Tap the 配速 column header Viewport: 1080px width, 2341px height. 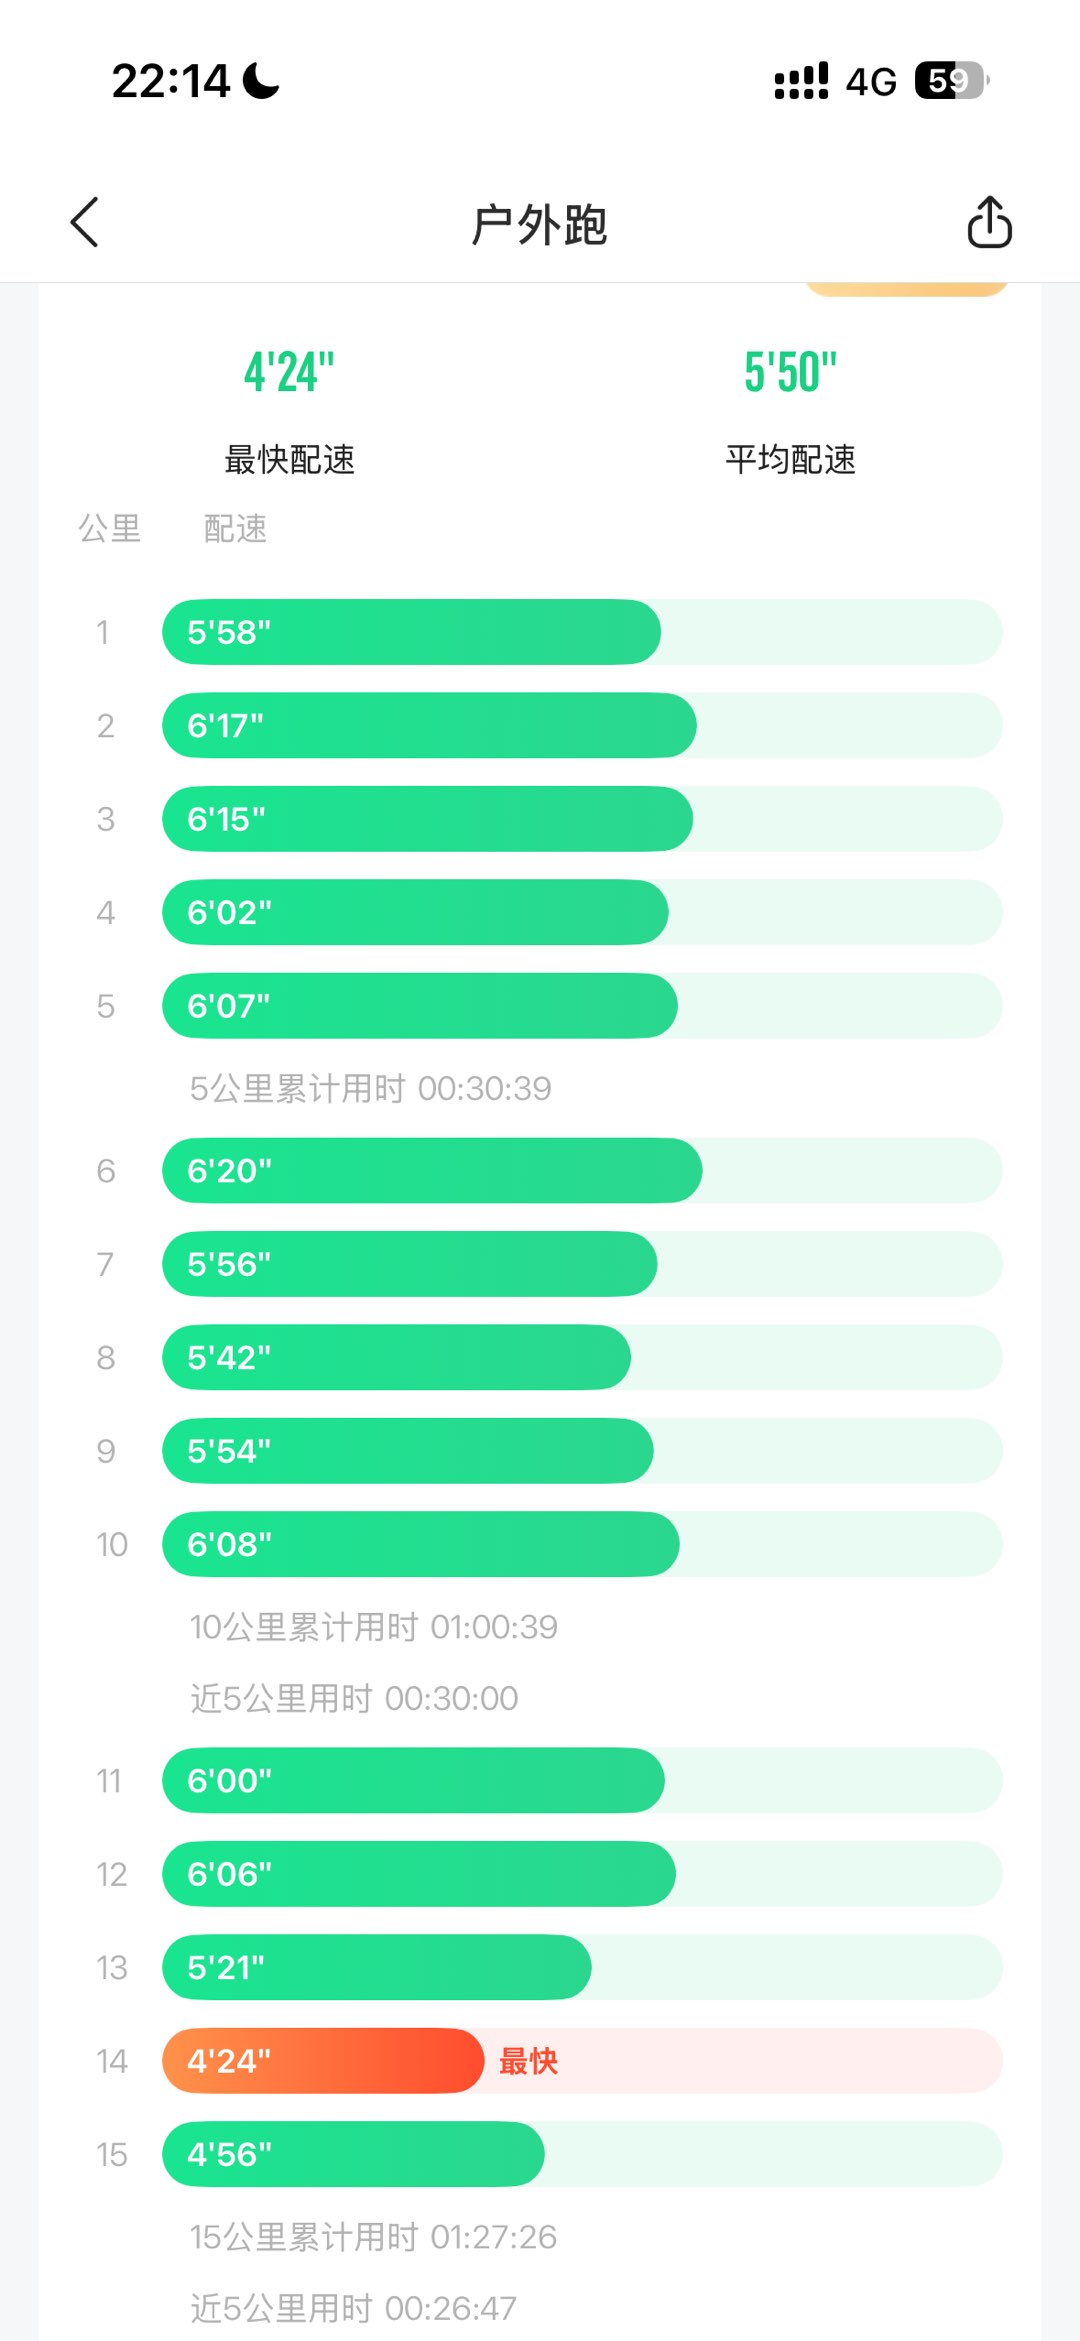point(235,528)
